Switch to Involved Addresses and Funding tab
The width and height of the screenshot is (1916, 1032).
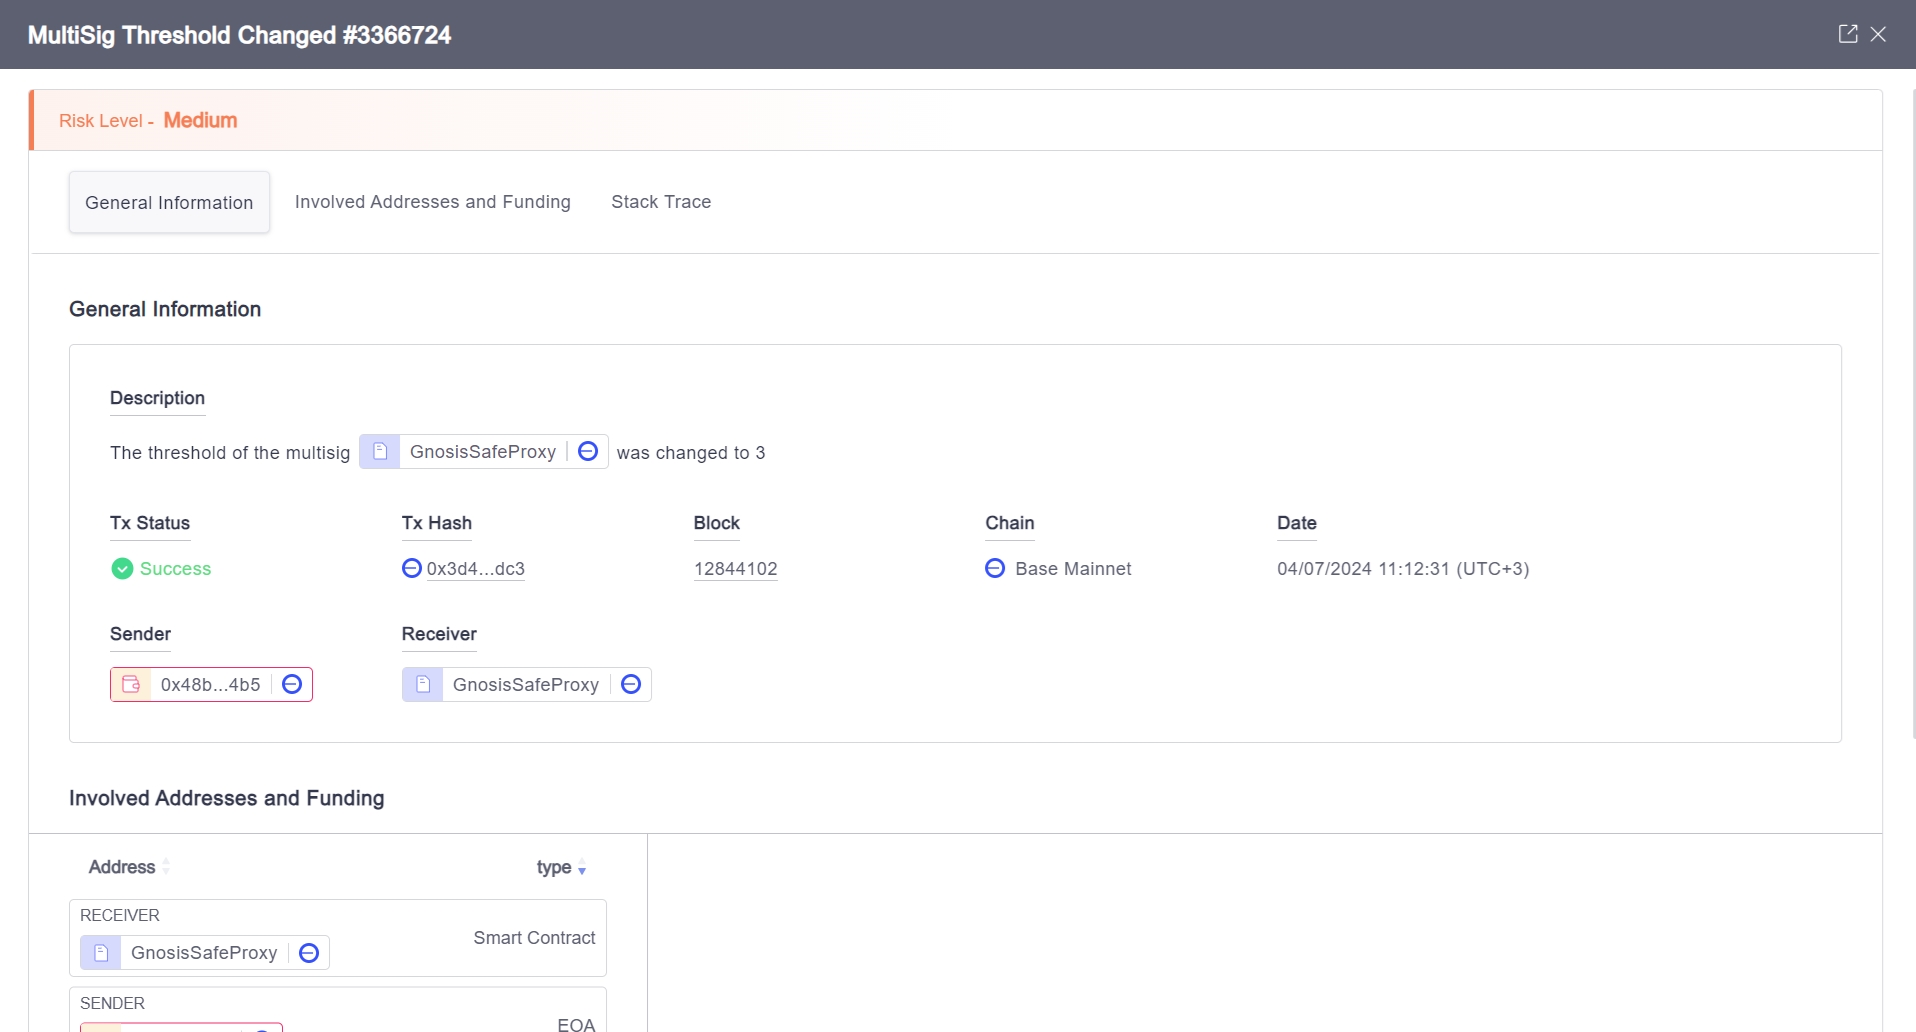pos(432,202)
